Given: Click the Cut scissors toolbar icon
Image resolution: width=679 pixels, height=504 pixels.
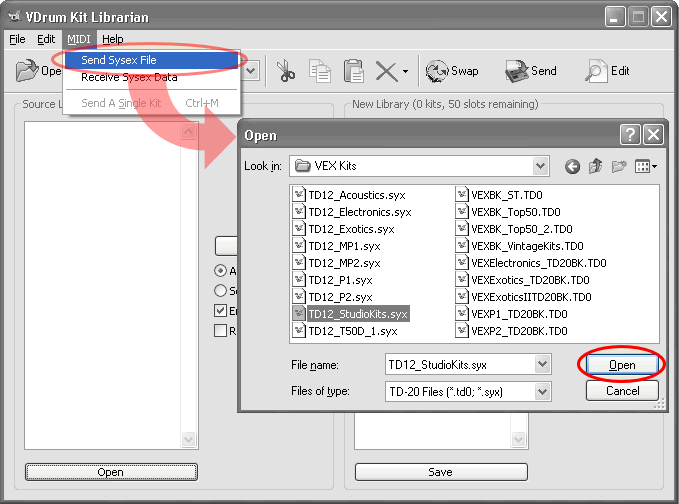Looking at the screenshot, I should [286, 71].
